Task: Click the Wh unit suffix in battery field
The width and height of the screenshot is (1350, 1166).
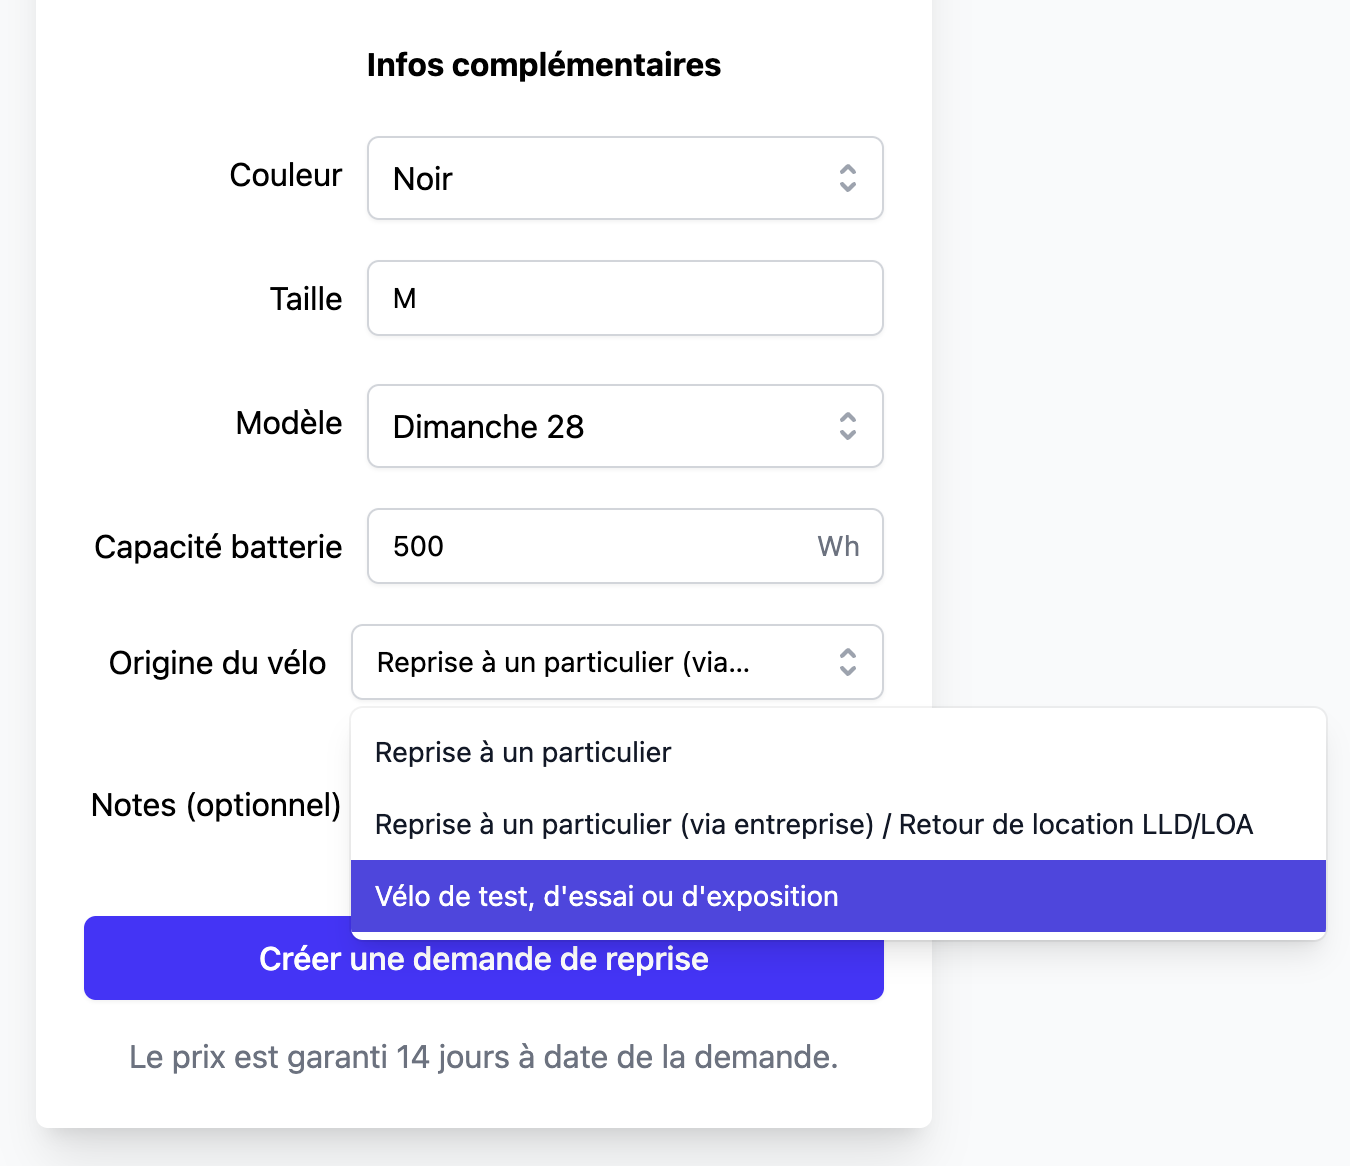Action: point(838,546)
